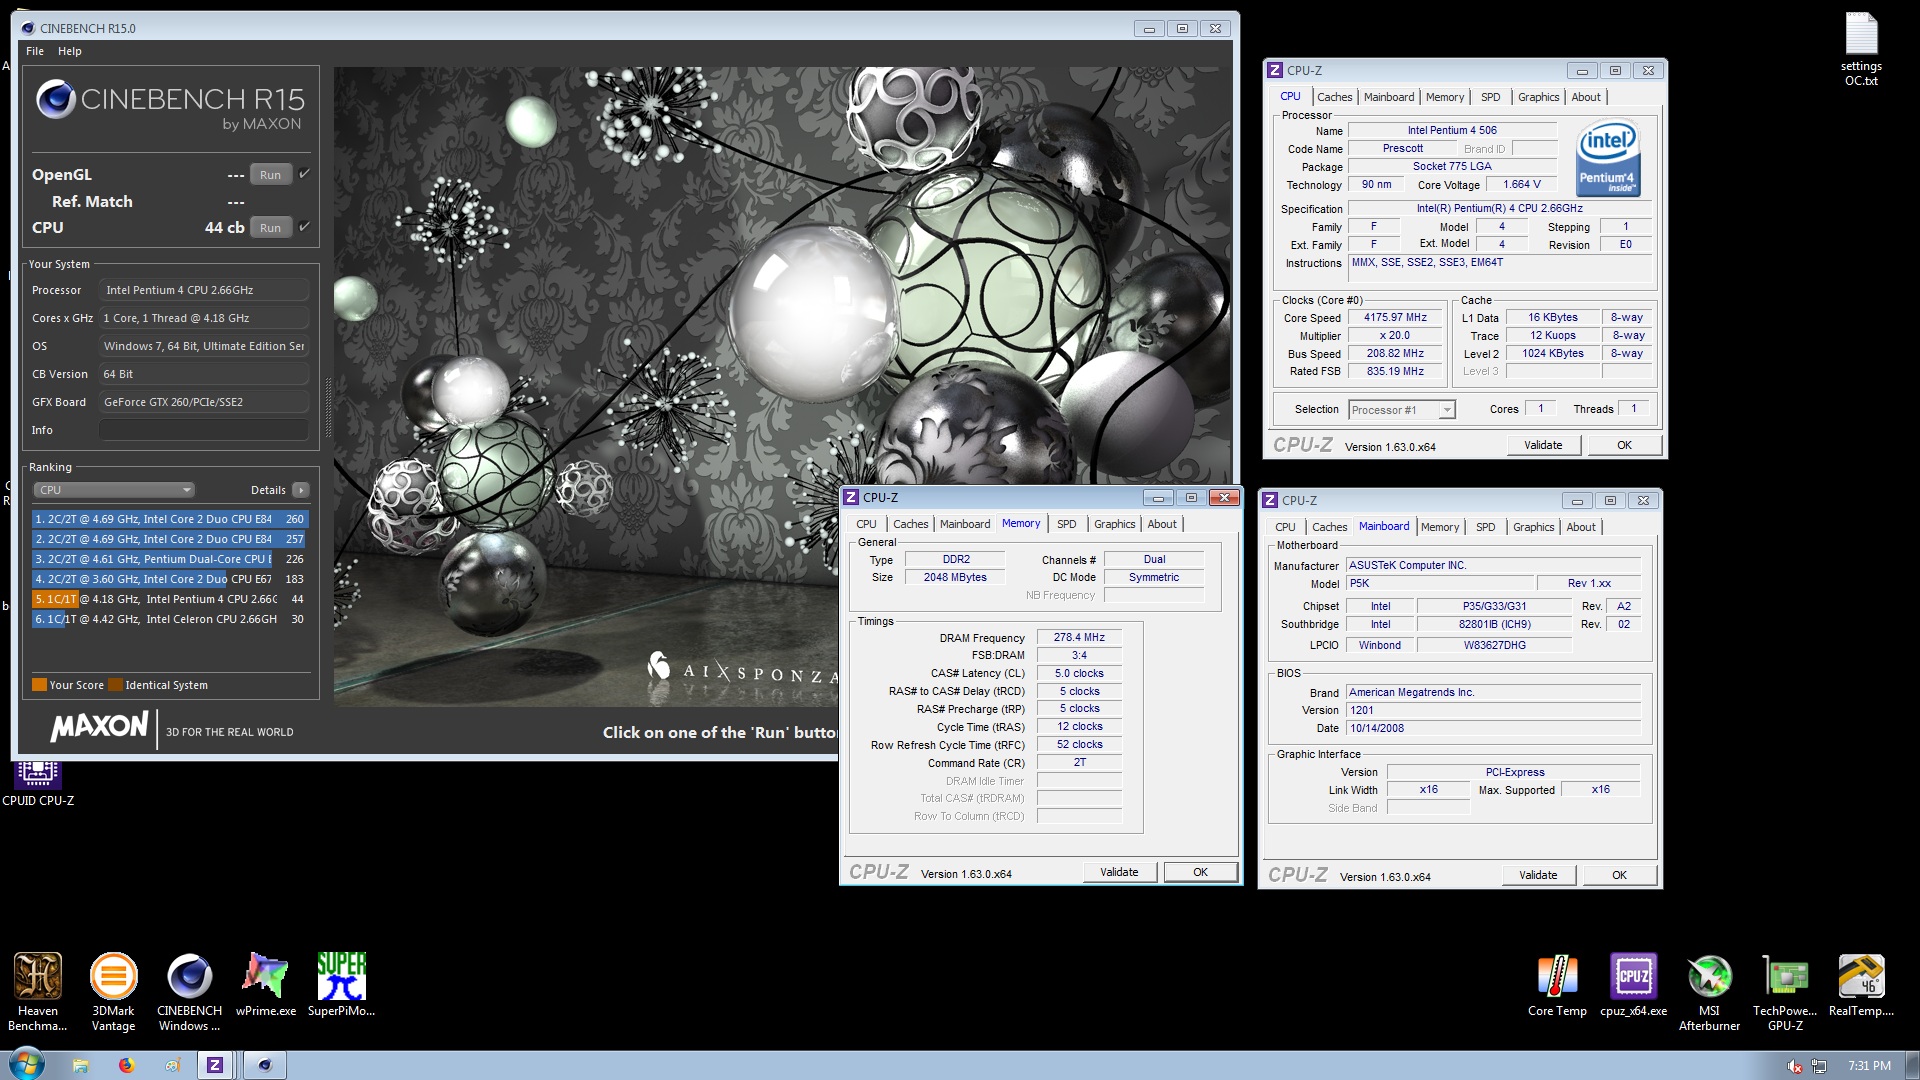Switch to SPD tab in Memory CPU-Z window
The height and width of the screenshot is (1080, 1920).
(x=1067, y=524)
